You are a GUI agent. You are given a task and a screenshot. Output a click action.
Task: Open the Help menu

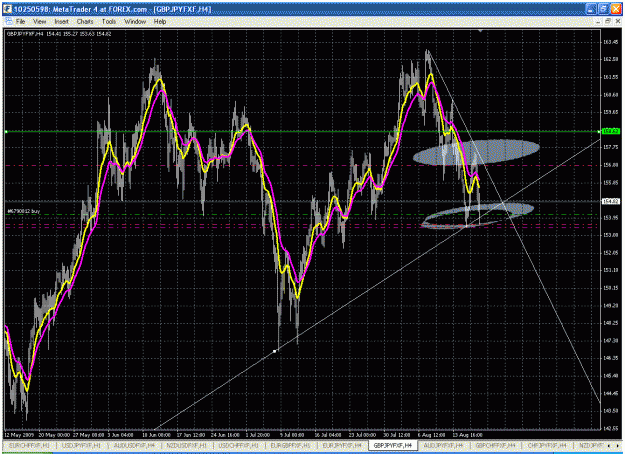click(x=160, y=22)
